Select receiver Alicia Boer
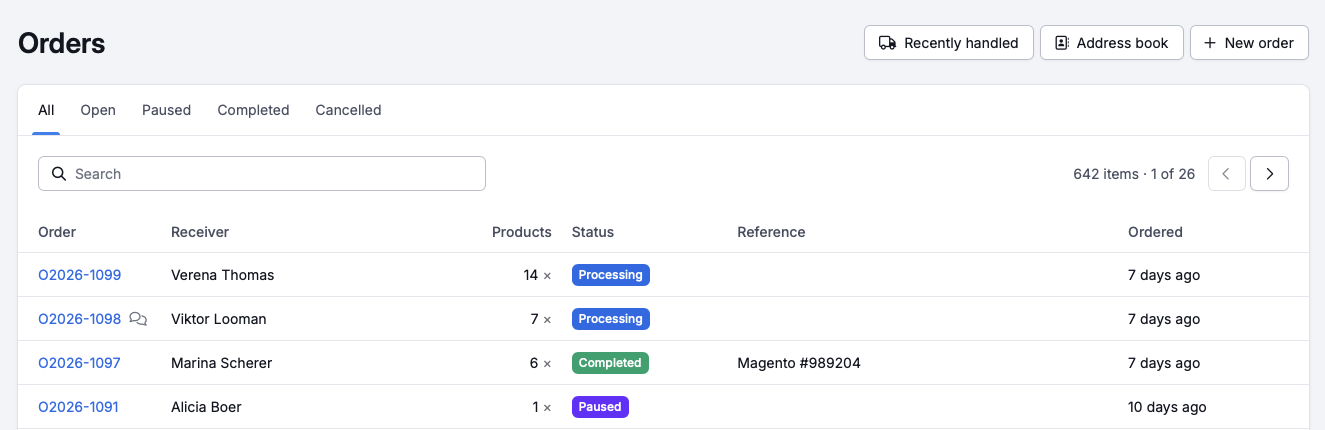Image resolution: width=1325 pixels, height=430 pixels. coord(206,407)
